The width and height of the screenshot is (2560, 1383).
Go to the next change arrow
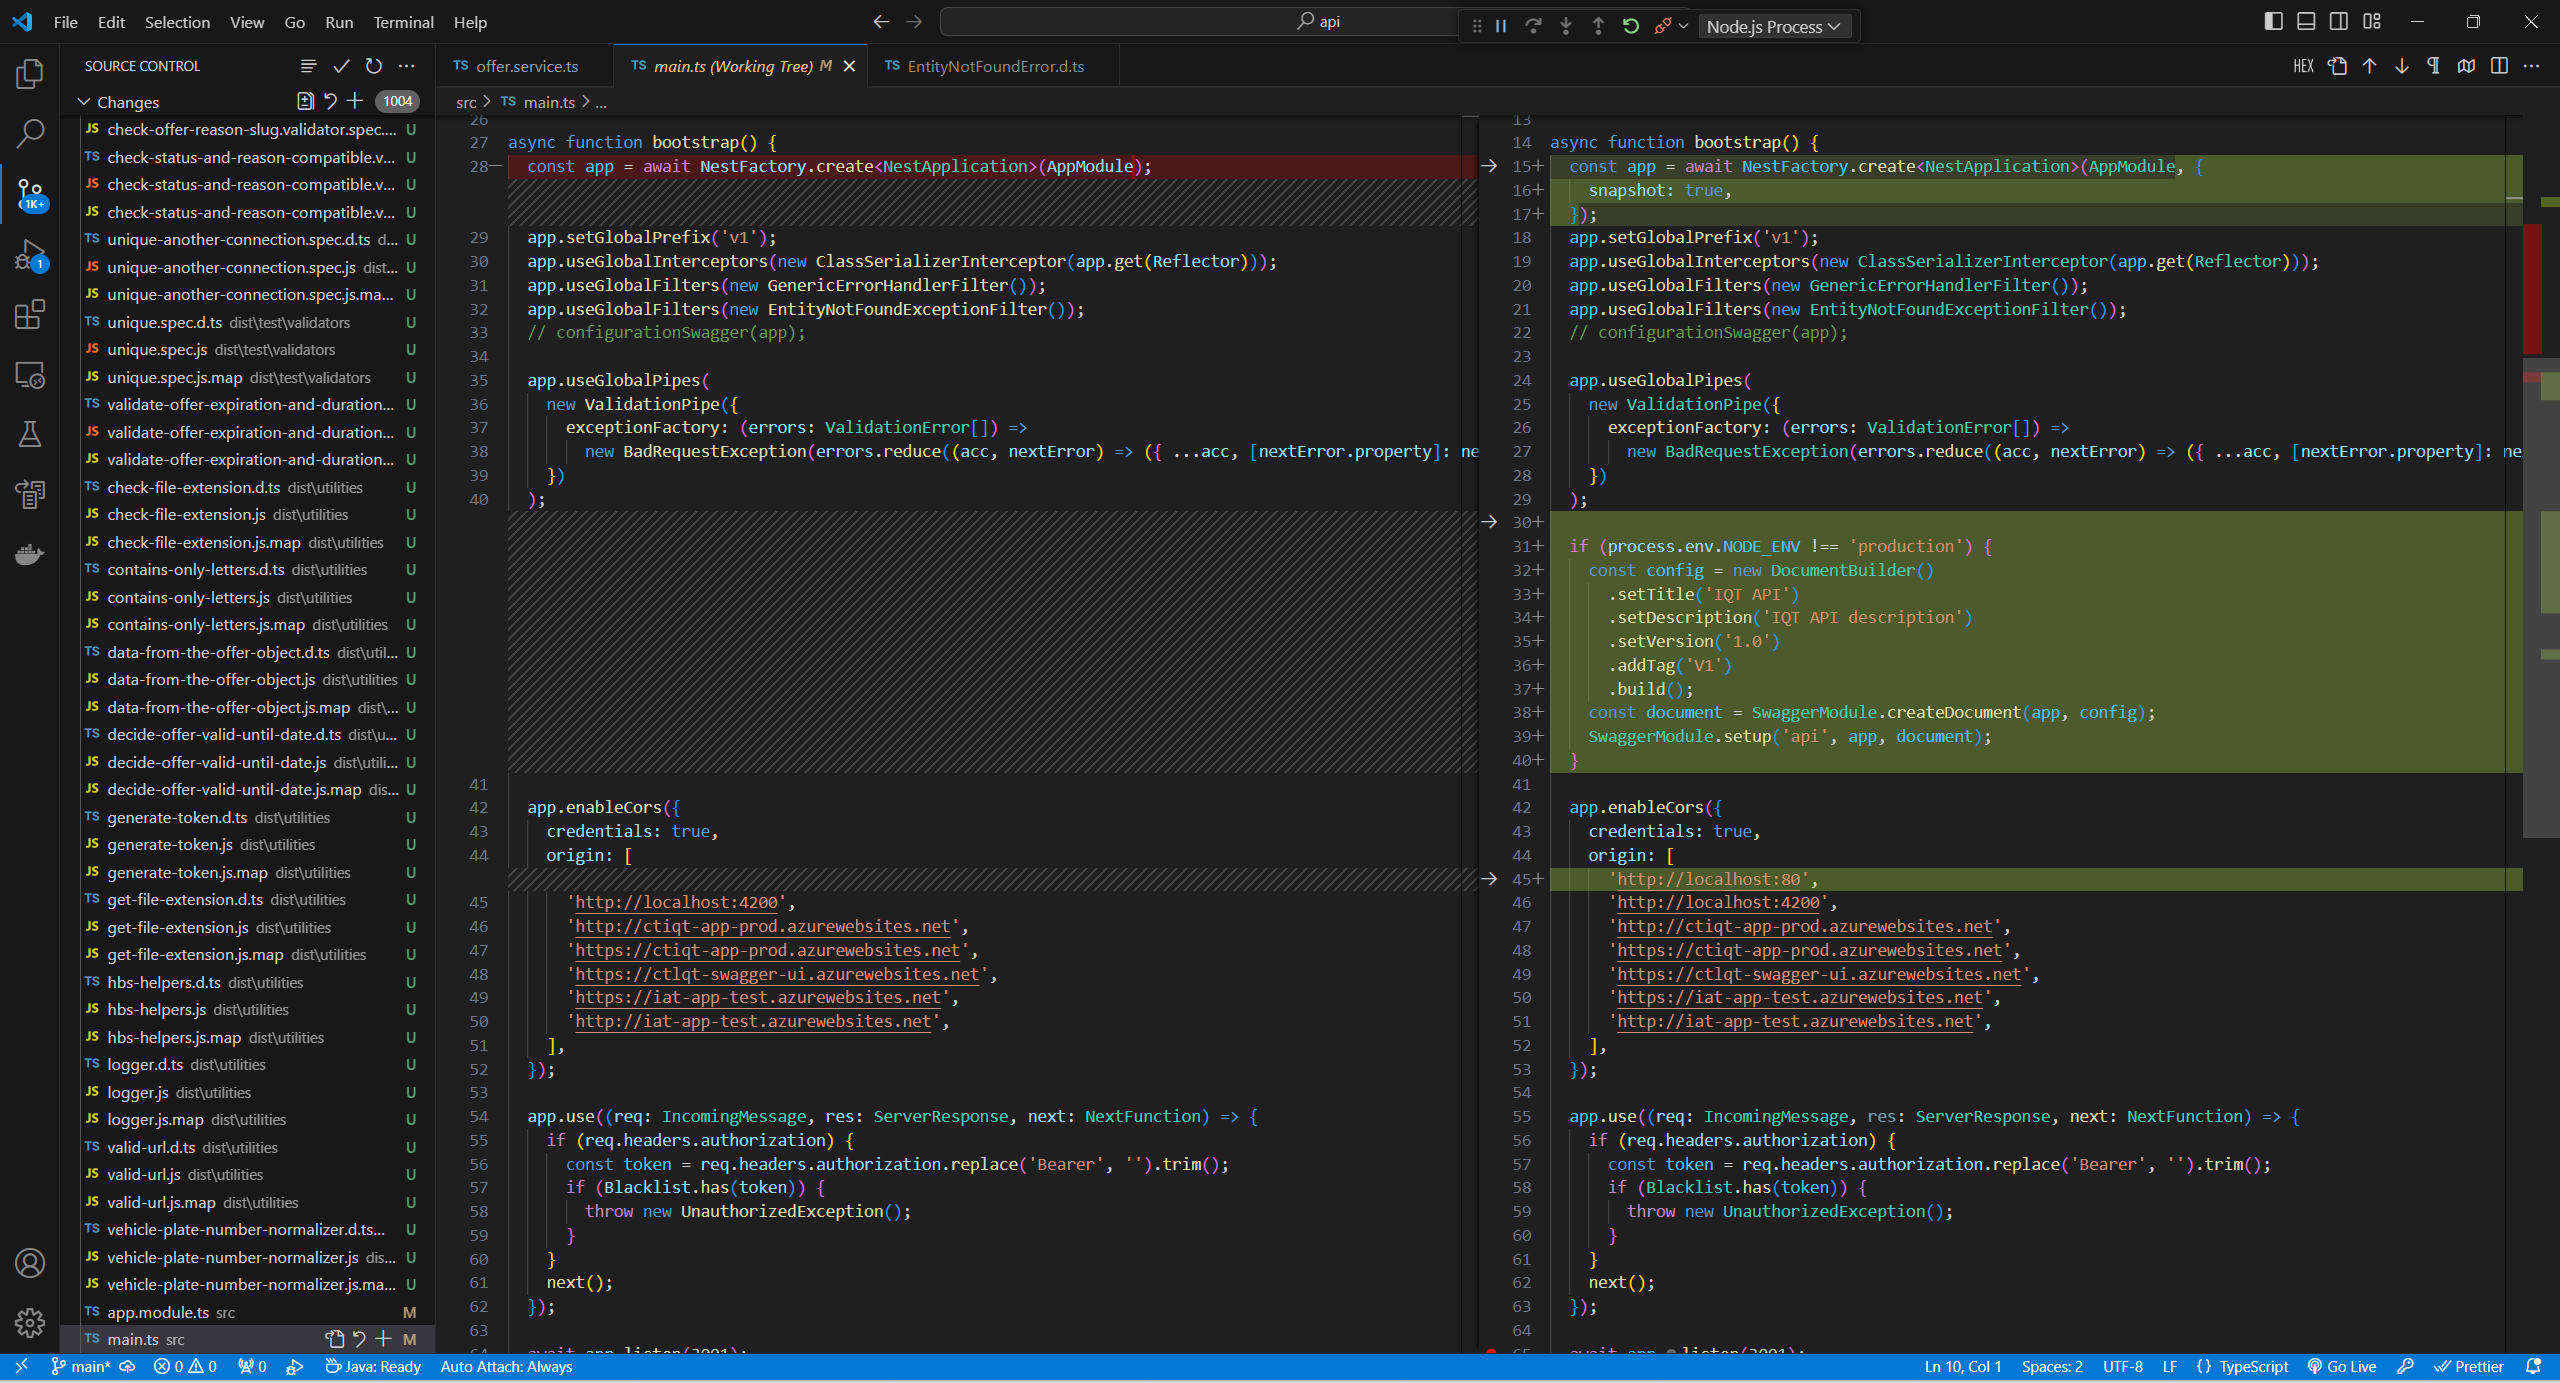pyautogui.click(x=2401, y=66)
